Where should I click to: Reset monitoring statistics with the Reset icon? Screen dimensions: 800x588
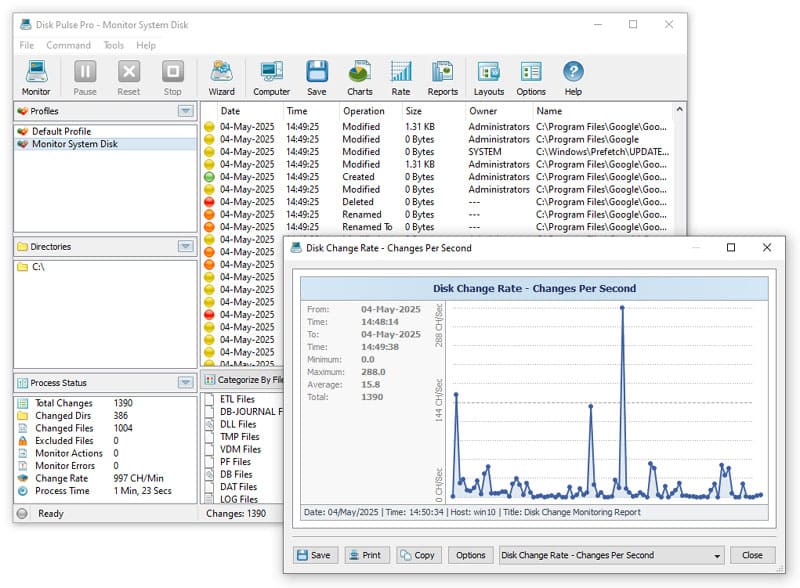(x=129, y=75)
